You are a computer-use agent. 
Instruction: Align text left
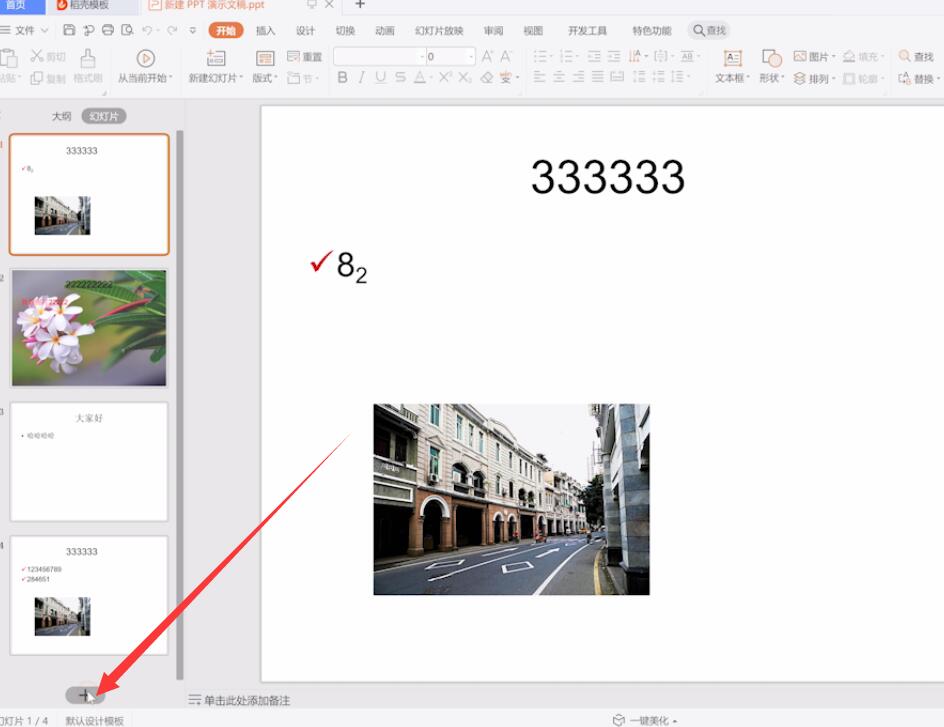click(x=539, y=77)
